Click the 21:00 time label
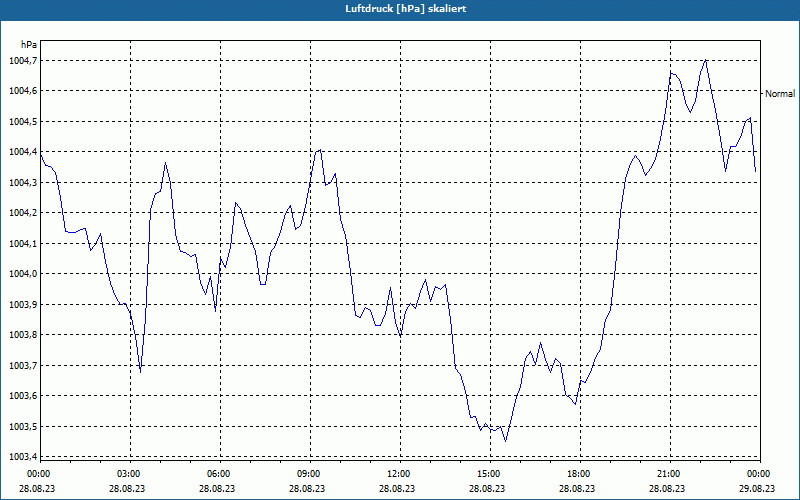800x500 pixels. [670, 474]
